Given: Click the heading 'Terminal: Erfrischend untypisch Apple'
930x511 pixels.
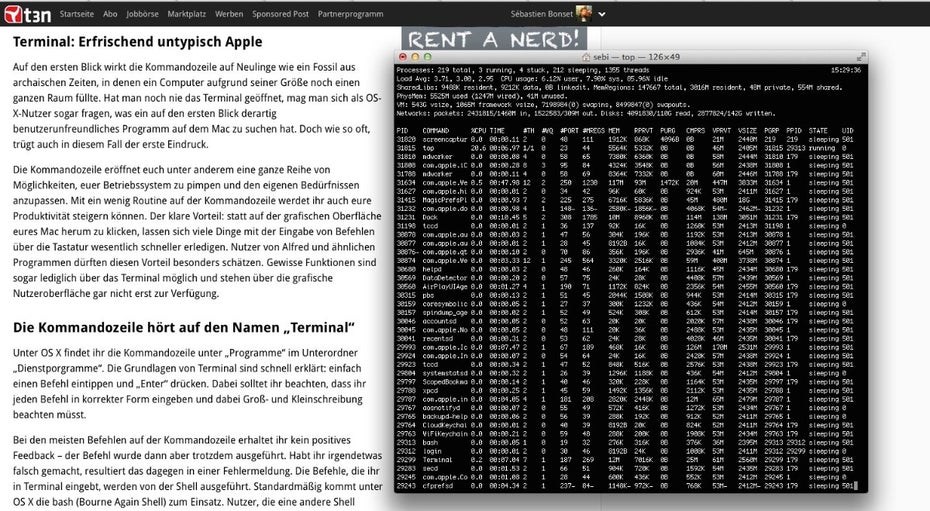Looking at the screenshot, I should pos(138,42).
